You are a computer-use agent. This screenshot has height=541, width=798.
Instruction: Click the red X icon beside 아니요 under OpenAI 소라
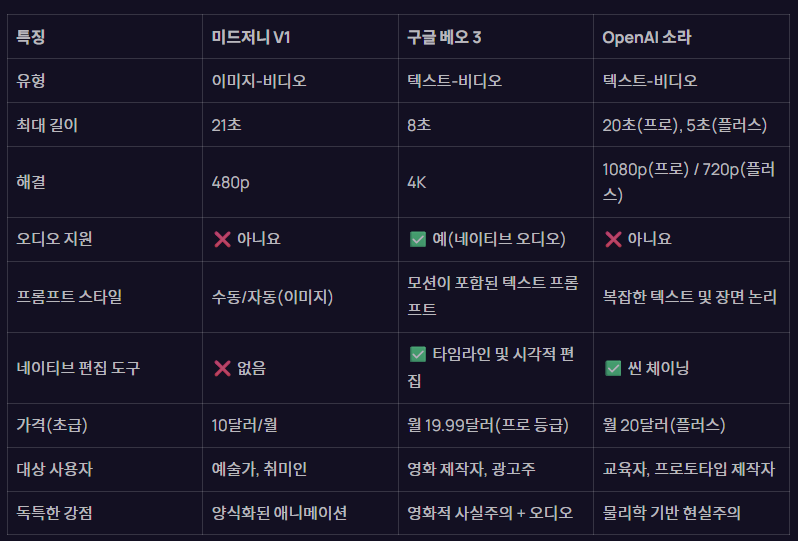tap(613, 239)
